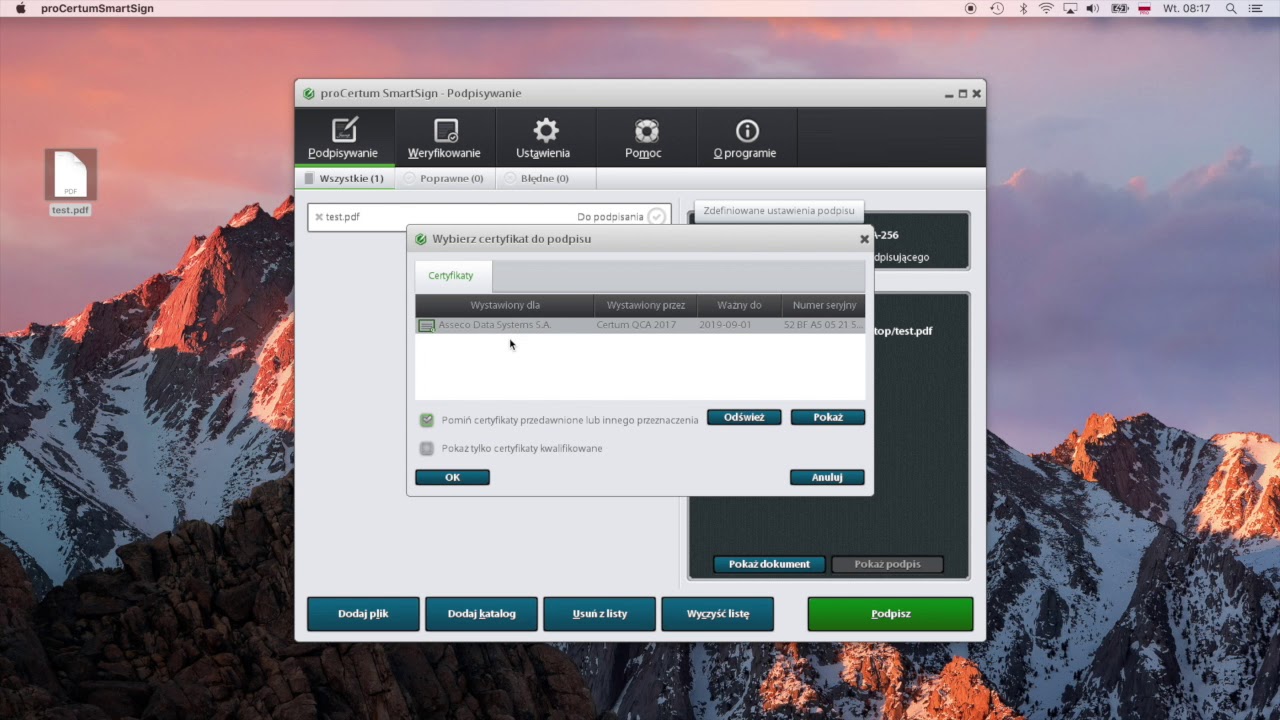Viewport: 1280px width, 720px height.
Task: Click the Do podpisania status text
Action: (x=610, y=217)
